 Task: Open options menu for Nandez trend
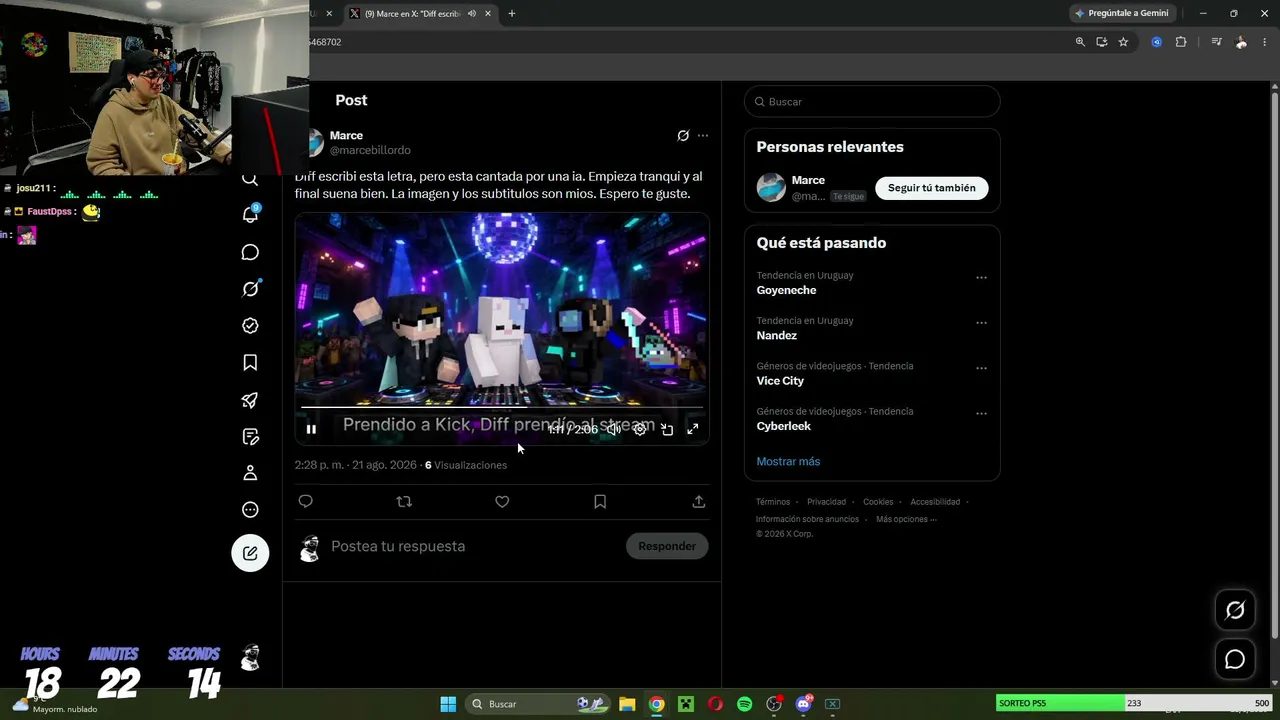click(x=981, y=323)
